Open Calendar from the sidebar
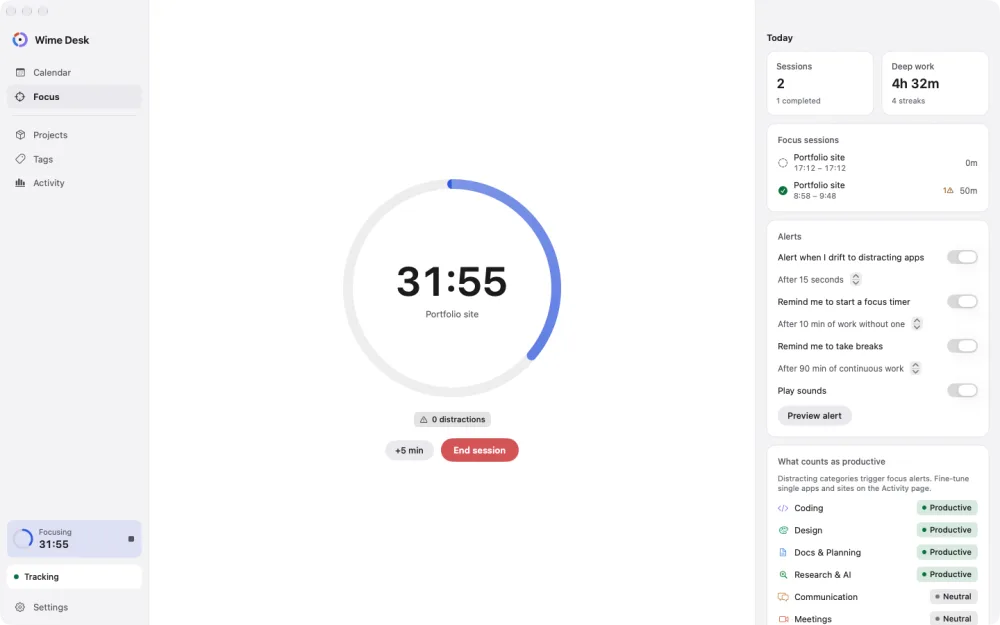The image size is (1000, 625). [74, 73]
